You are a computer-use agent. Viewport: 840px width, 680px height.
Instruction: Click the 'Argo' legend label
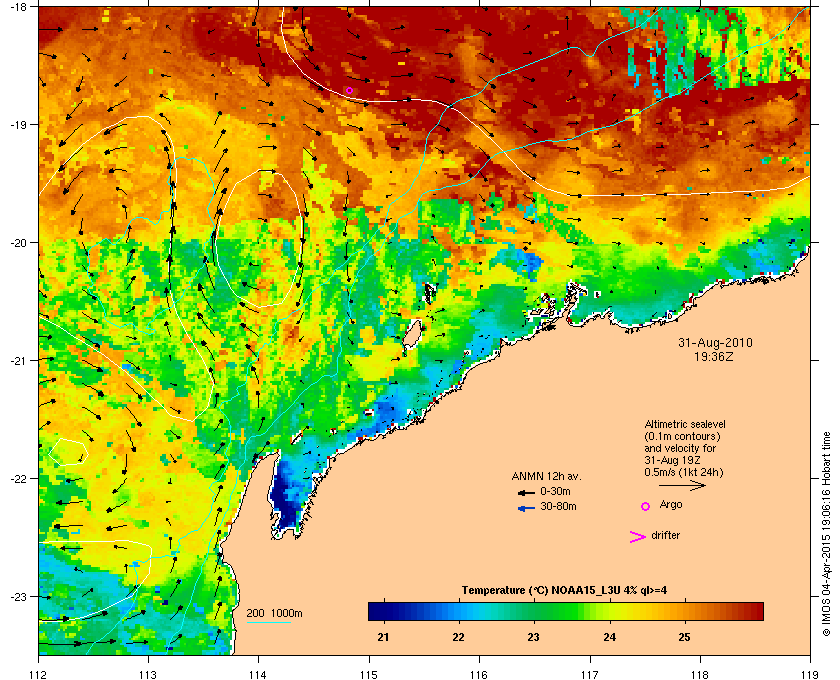tap(671, 504)
